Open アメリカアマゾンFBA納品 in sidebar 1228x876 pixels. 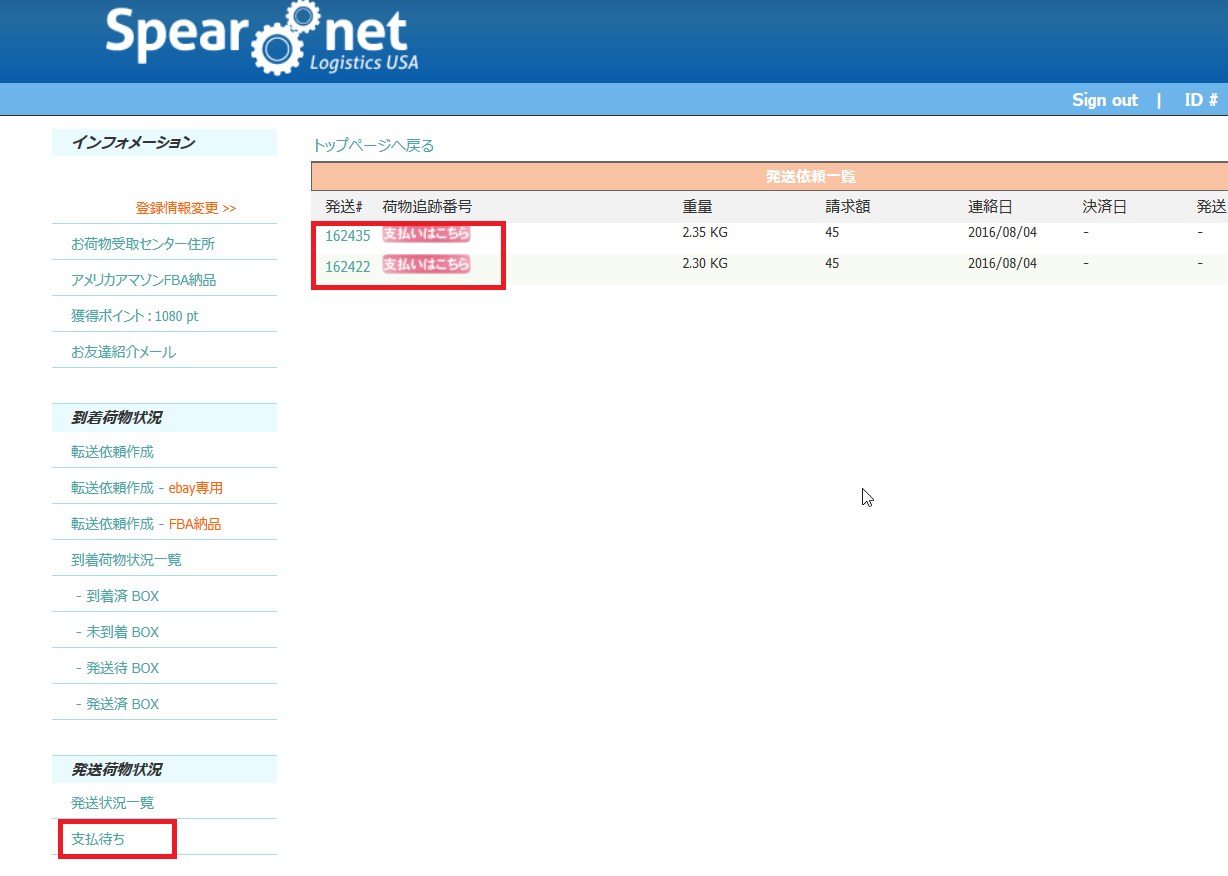(x=143, y=280)
